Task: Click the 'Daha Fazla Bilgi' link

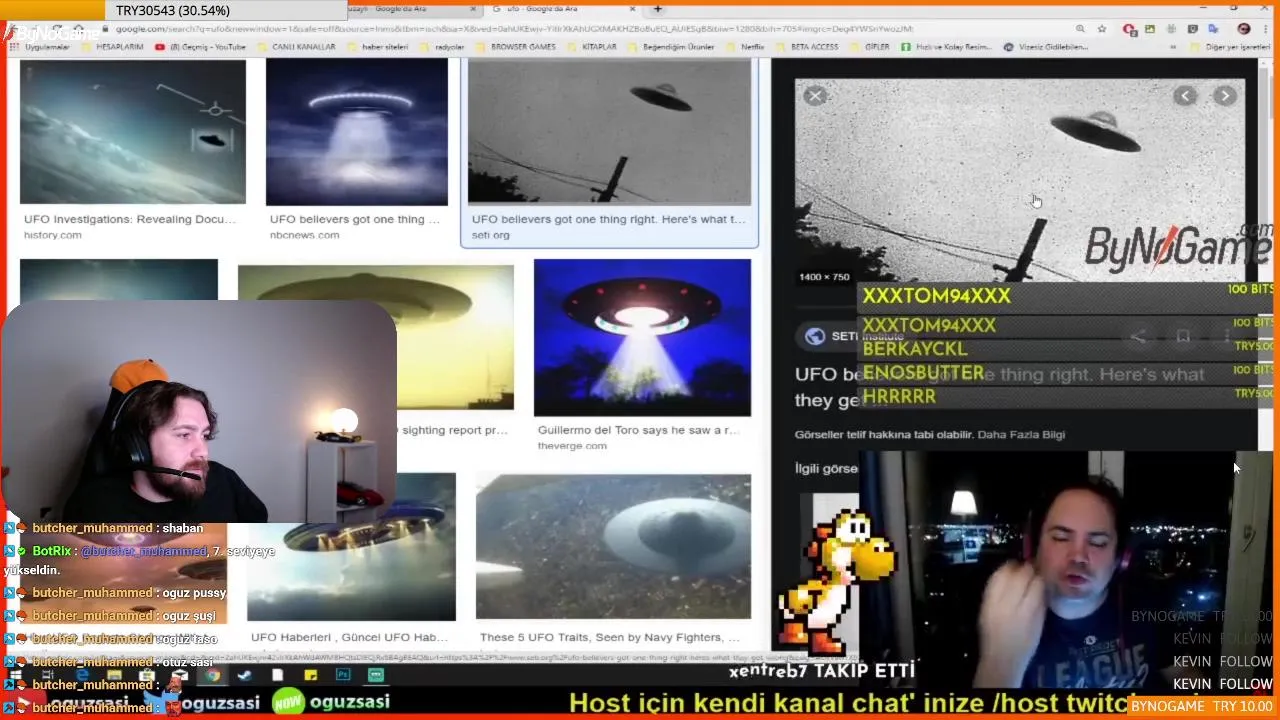Action: [1021, 434]
